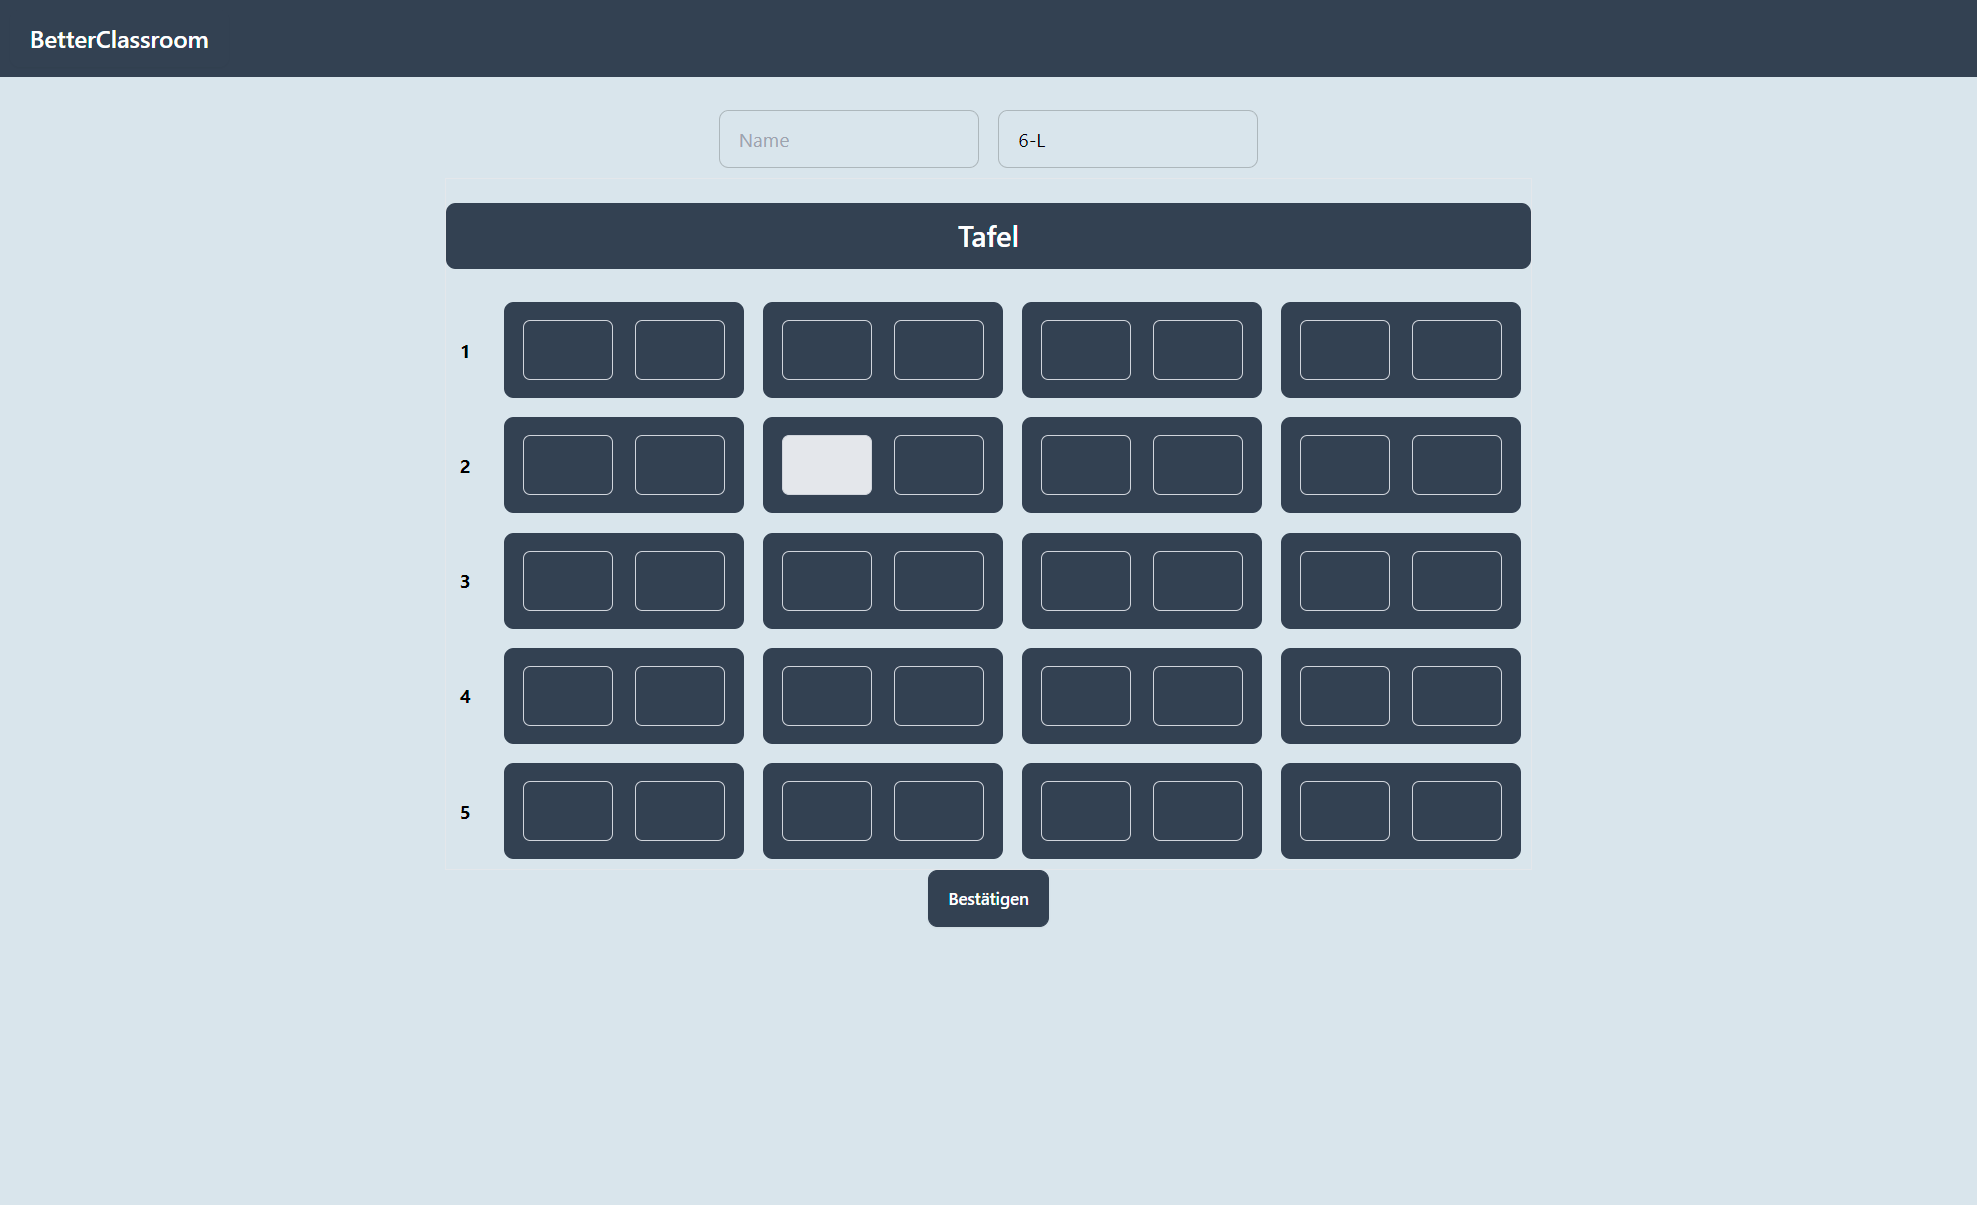The height and width of the screenshot is (1205, 1977).
Task: Click the Name input field
Action: 848,140
